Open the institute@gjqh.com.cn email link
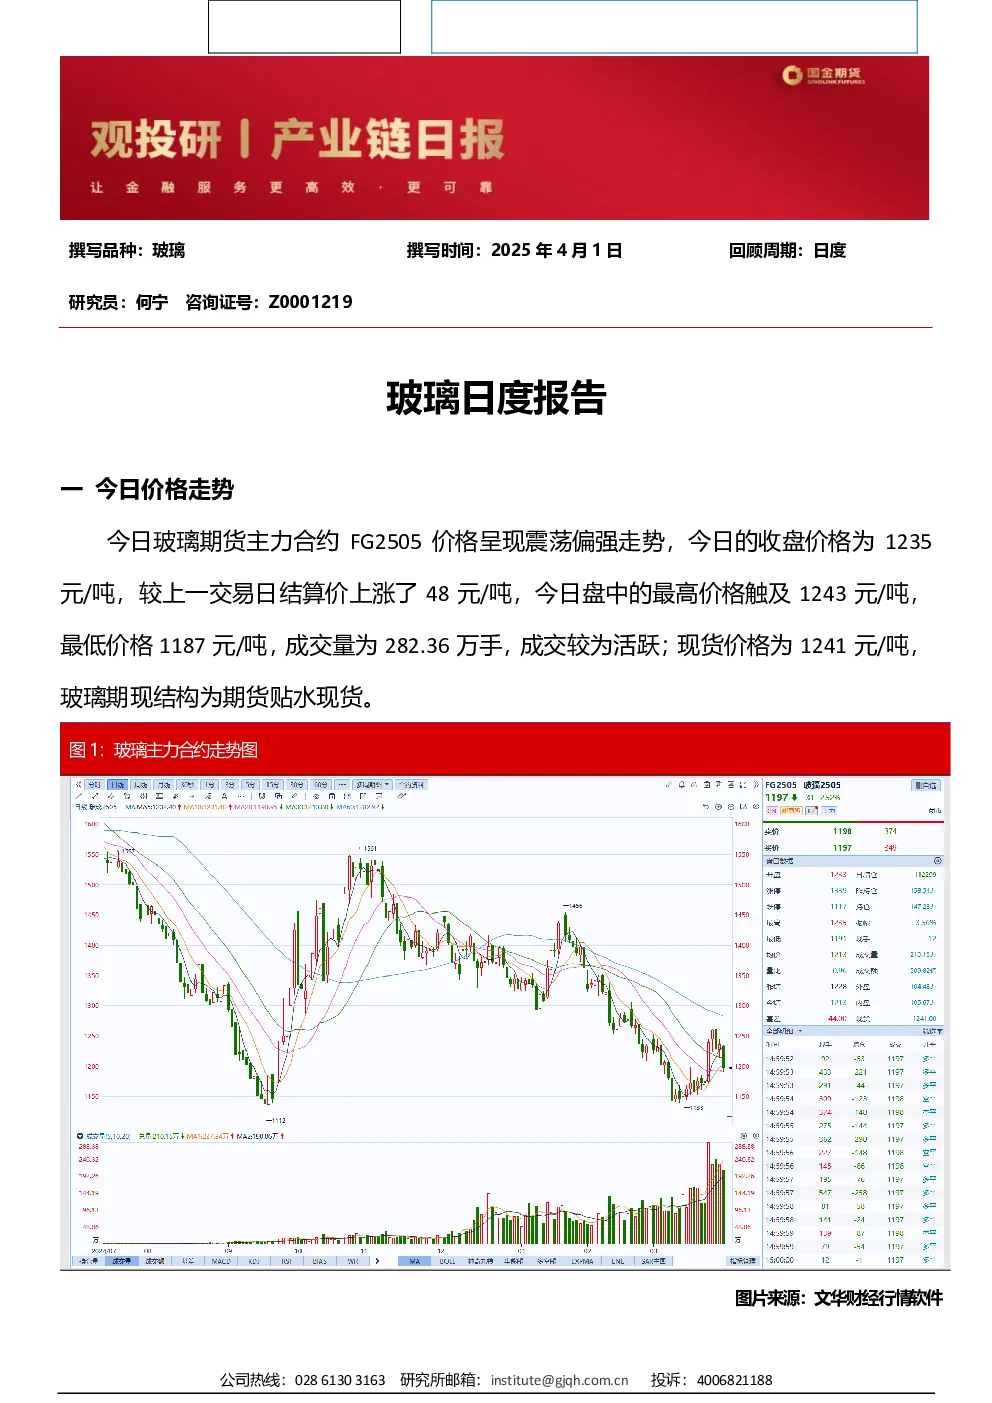 click(x=559, y=1380)
